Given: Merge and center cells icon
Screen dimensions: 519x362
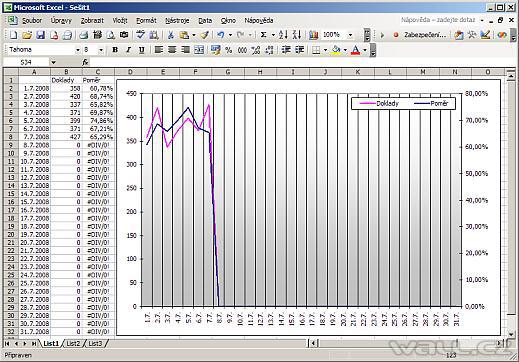Looking at the screenshot, I should [x=199, y=50].
